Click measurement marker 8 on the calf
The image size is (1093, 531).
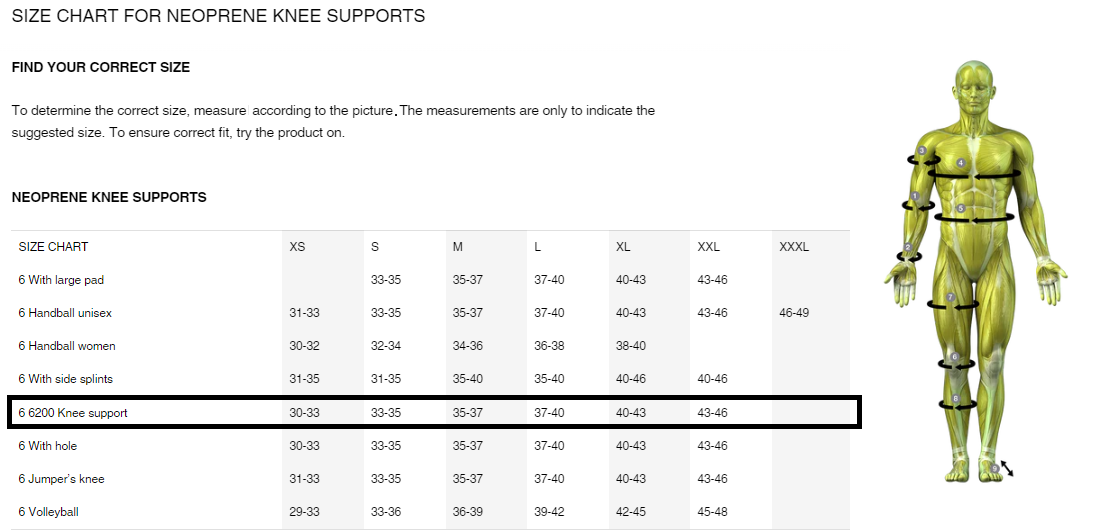956,399
